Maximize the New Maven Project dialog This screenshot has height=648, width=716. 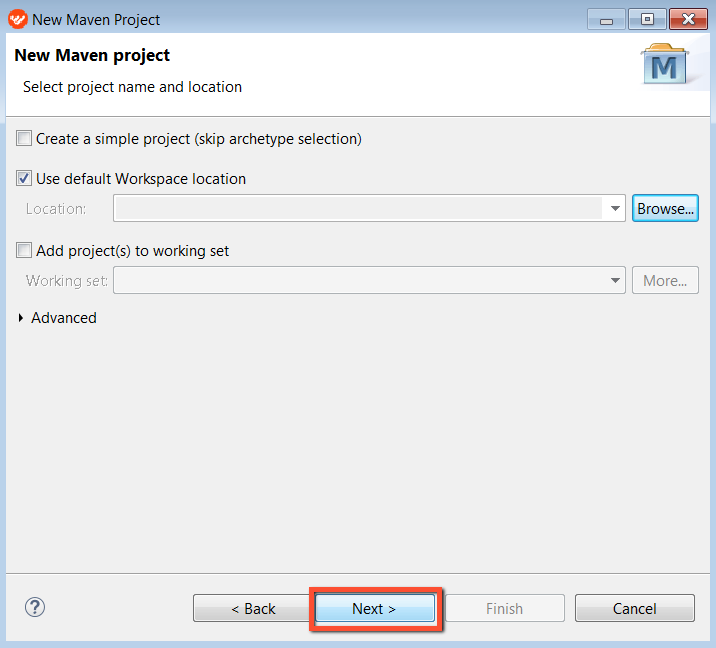point(647,20)
